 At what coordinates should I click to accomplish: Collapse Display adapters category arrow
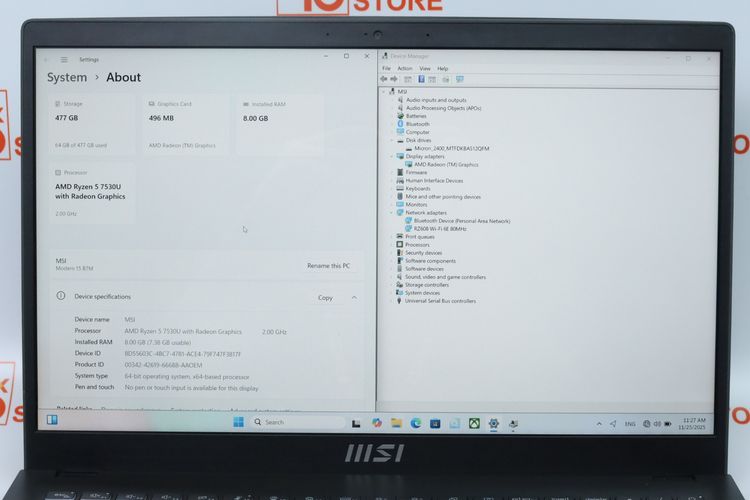point(392,156)
